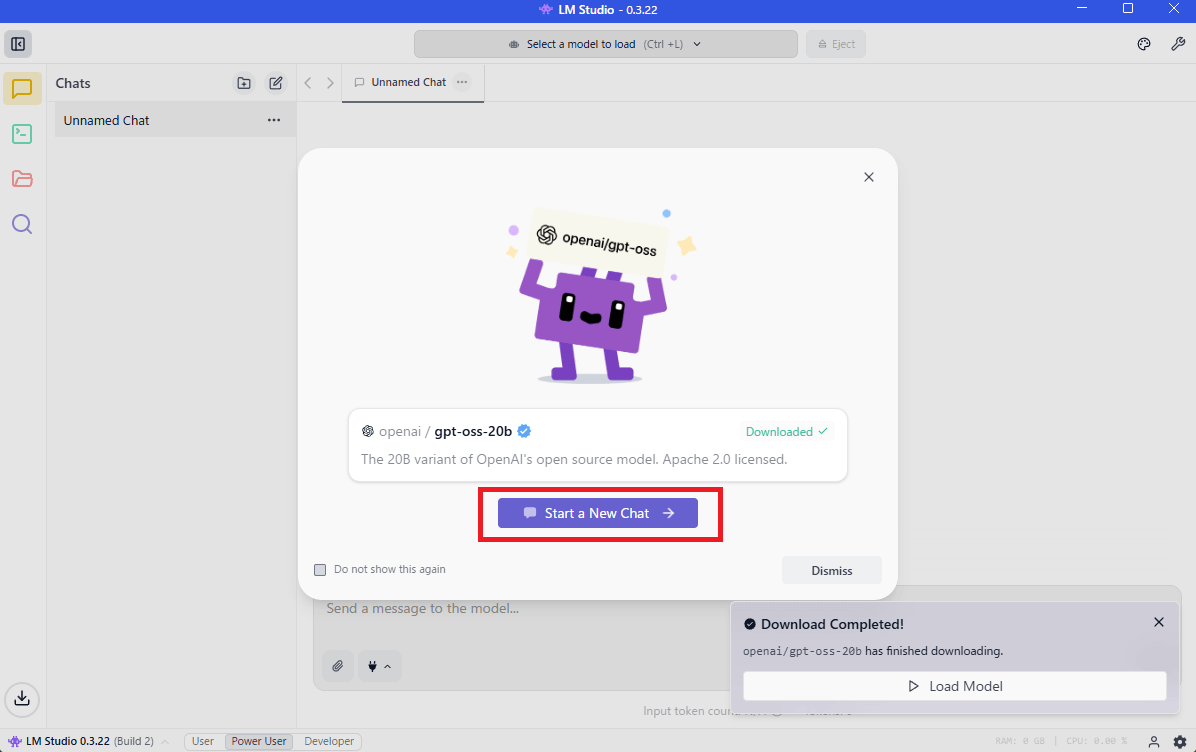Click Start a New Chat button
This screenshot has height=752, width=1196.
click(597, 513)
